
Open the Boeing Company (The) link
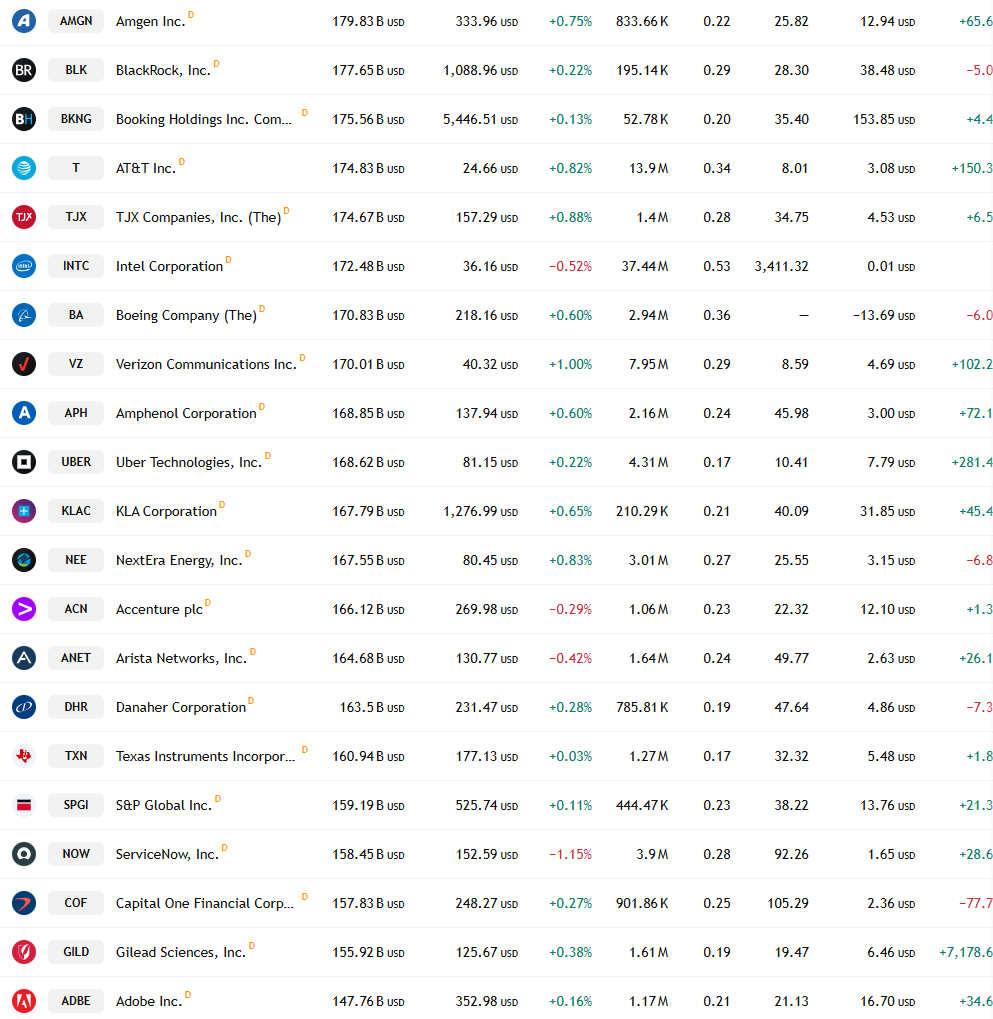tap(186, 315)
